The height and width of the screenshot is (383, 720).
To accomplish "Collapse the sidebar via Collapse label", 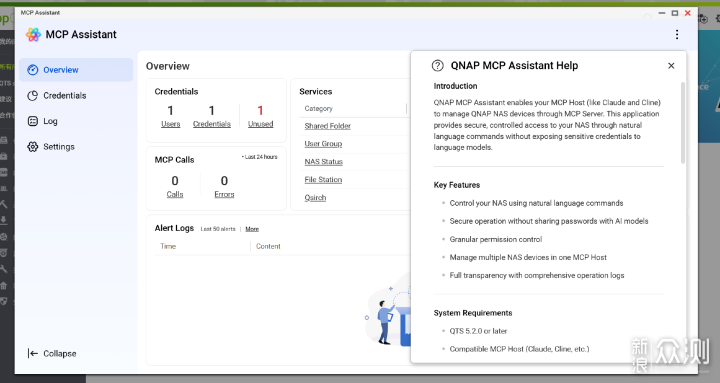I will pos(60,354).
